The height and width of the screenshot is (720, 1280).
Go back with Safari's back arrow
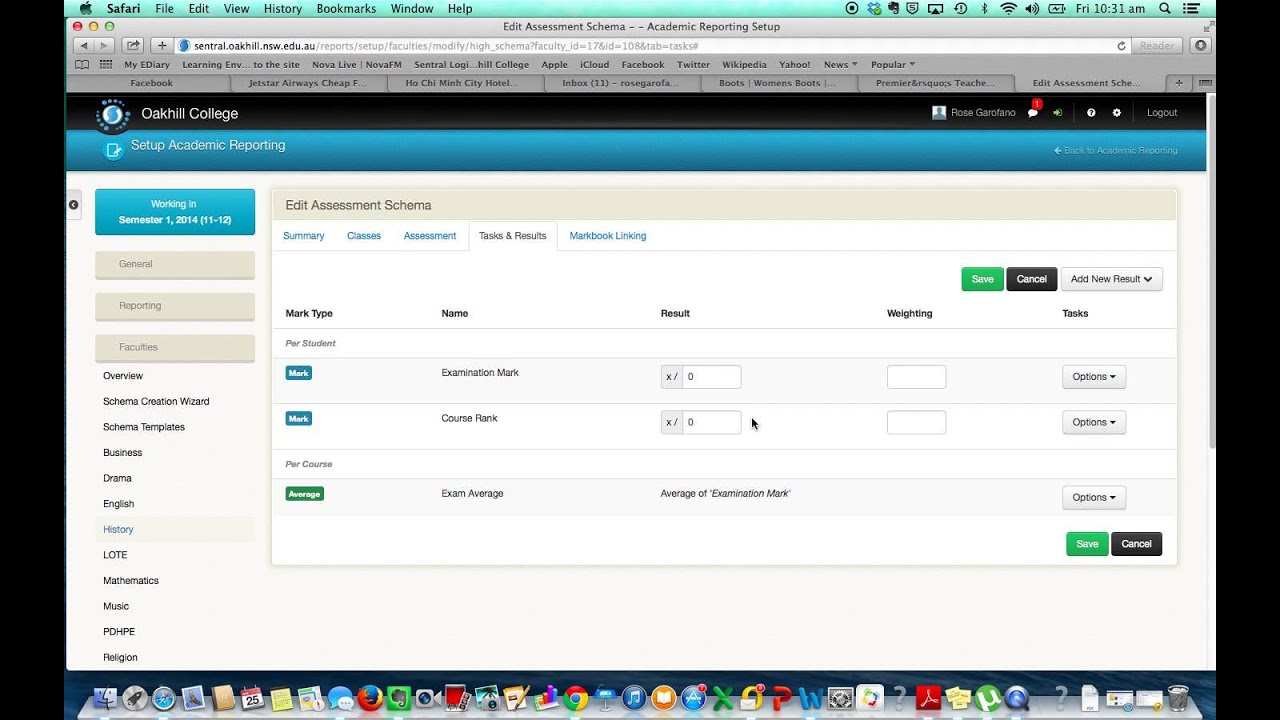pos(83,46)
